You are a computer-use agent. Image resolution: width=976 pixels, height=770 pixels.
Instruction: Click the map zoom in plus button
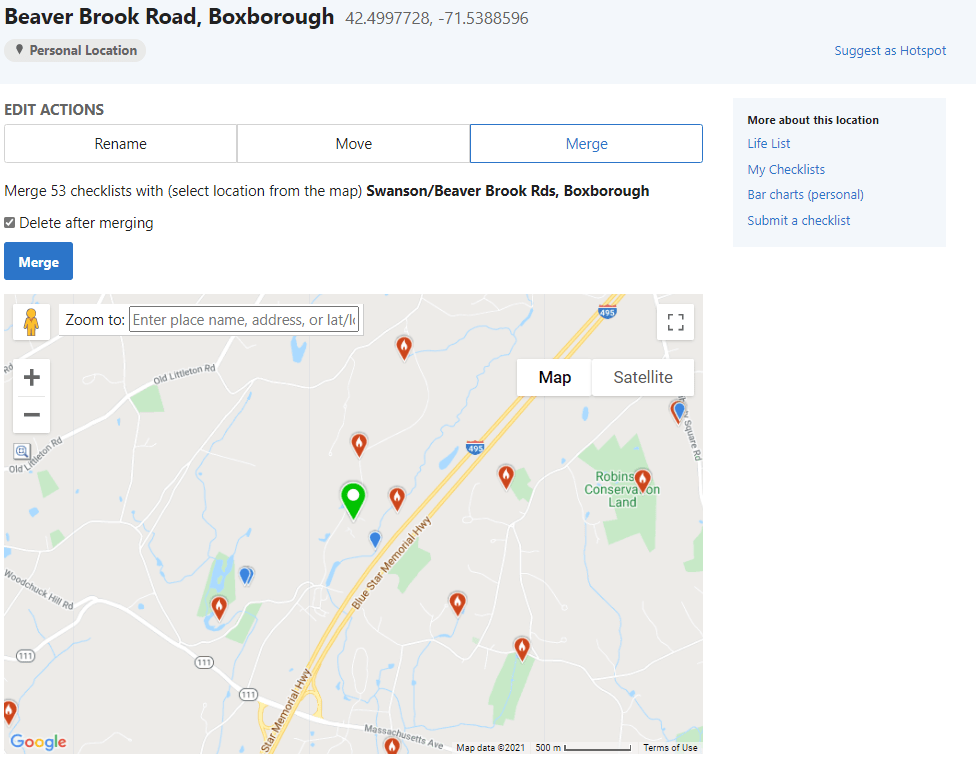point(31,377)
